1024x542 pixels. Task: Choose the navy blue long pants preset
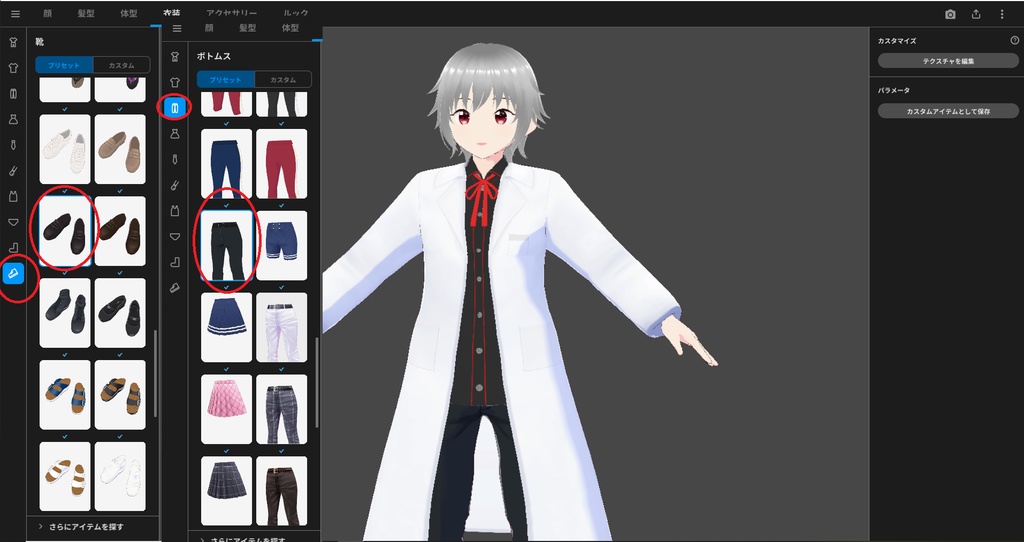tap(227, 164)
